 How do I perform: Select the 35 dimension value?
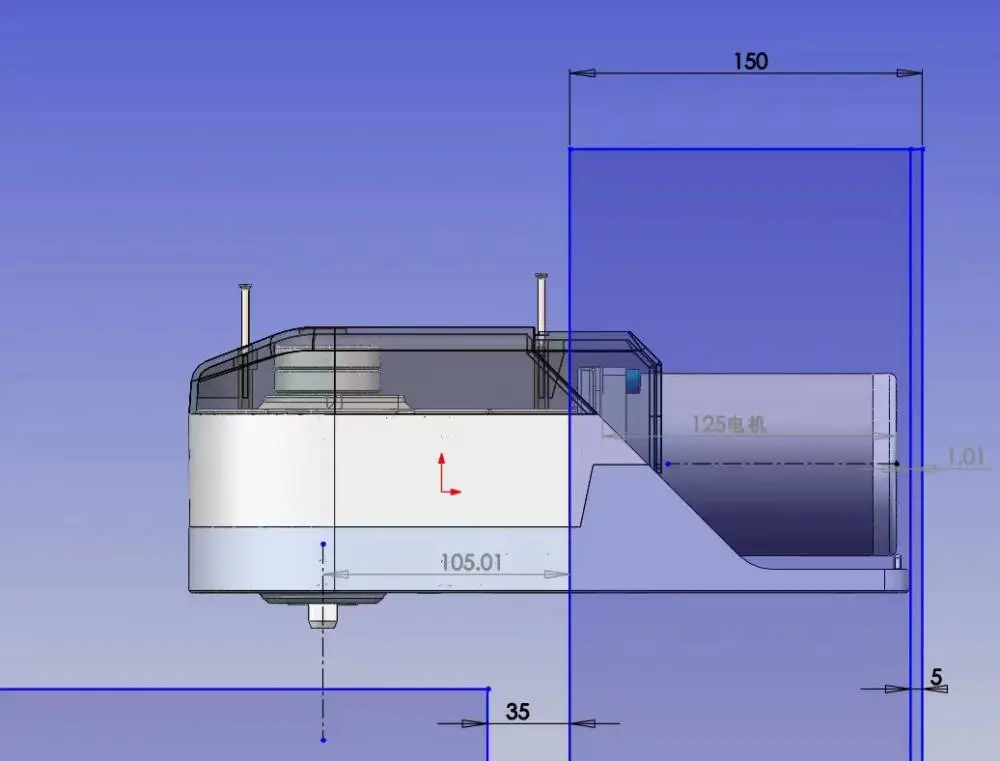pyautogui.click(x=517, y=711)
